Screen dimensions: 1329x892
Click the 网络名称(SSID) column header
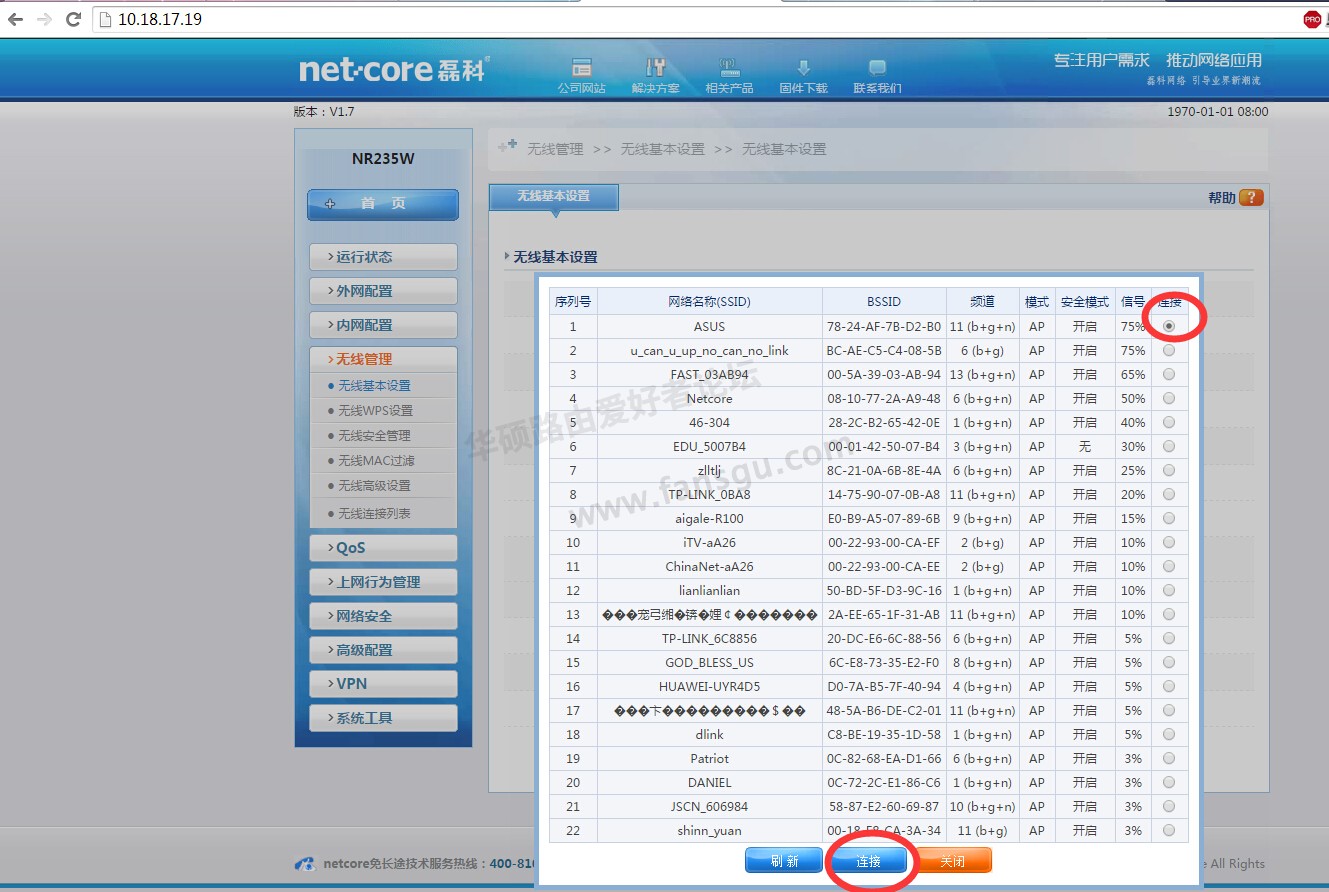pos(710,301)
